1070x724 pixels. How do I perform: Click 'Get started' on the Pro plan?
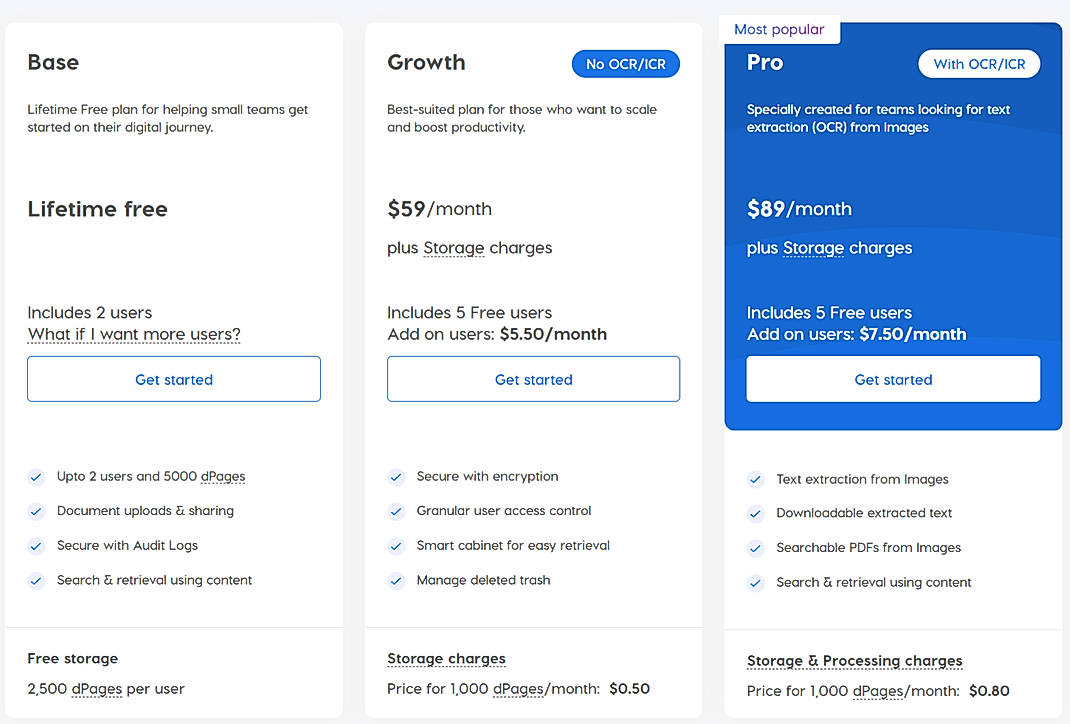892,379
